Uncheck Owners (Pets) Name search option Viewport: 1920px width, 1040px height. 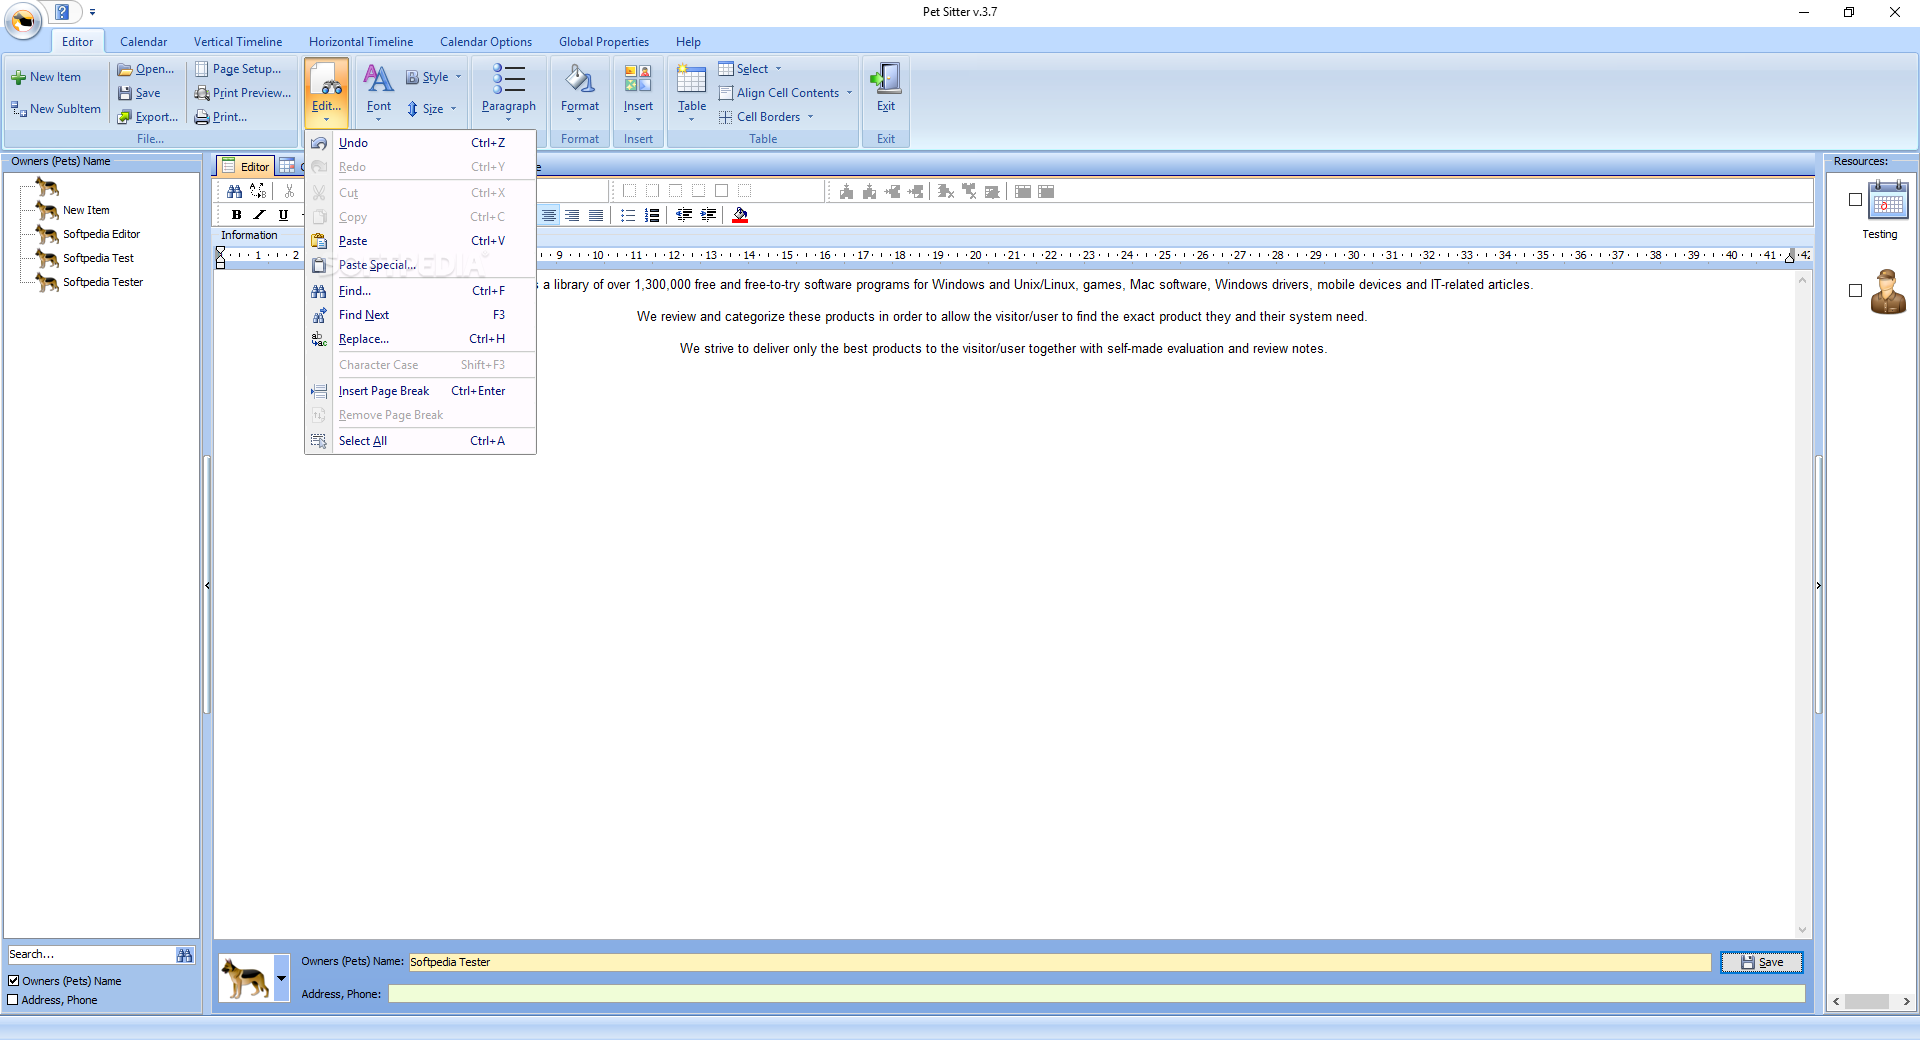(x=14, y=981)
